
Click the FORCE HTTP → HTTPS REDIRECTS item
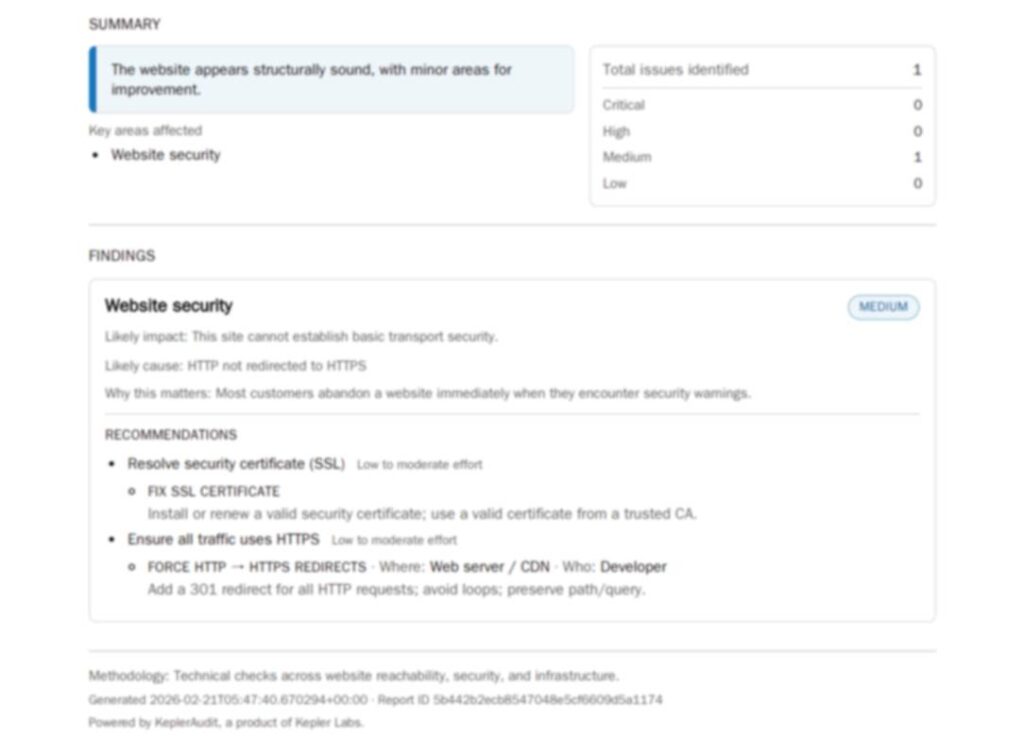pyautogui.click(x=257, y=567)
